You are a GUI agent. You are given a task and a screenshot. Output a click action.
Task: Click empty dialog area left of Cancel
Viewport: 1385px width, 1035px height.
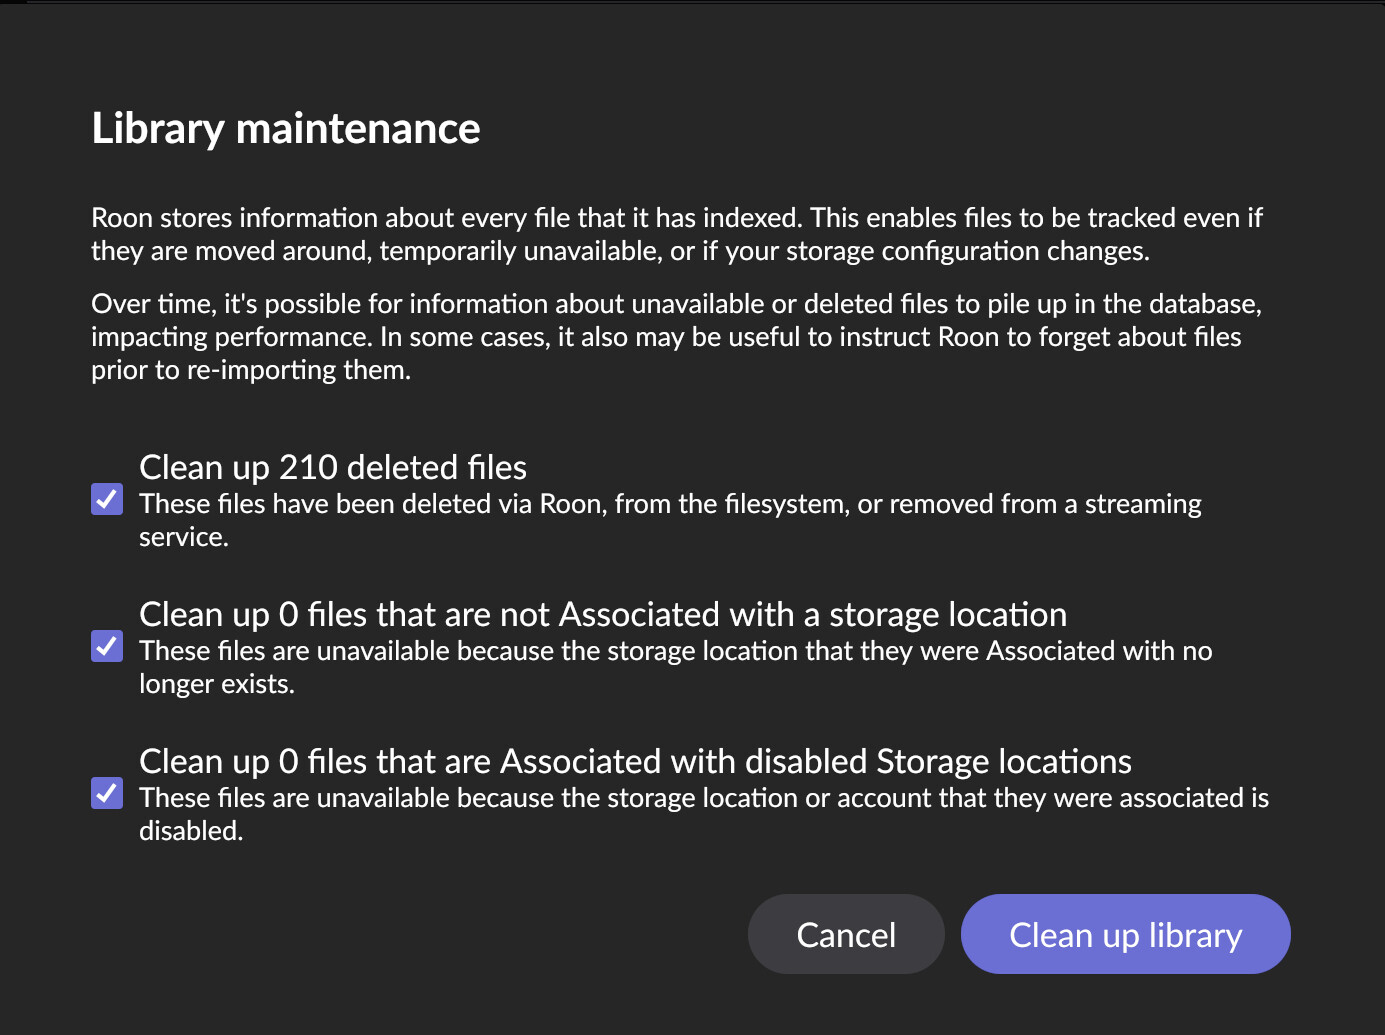click(400, 934)
